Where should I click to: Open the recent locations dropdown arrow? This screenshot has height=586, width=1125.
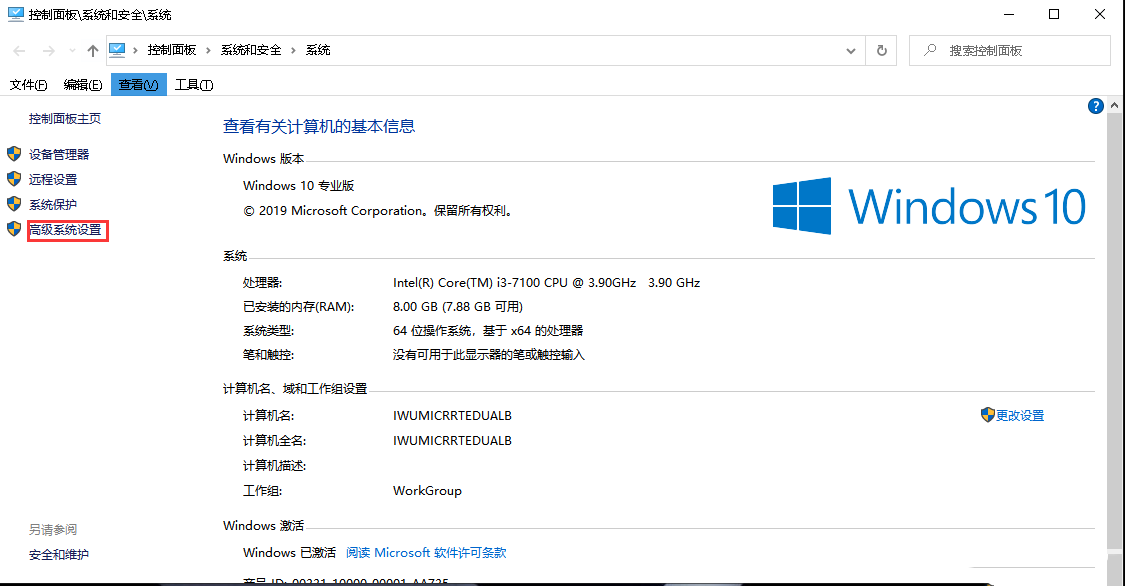pyautogui.click(x=72, y=51)
